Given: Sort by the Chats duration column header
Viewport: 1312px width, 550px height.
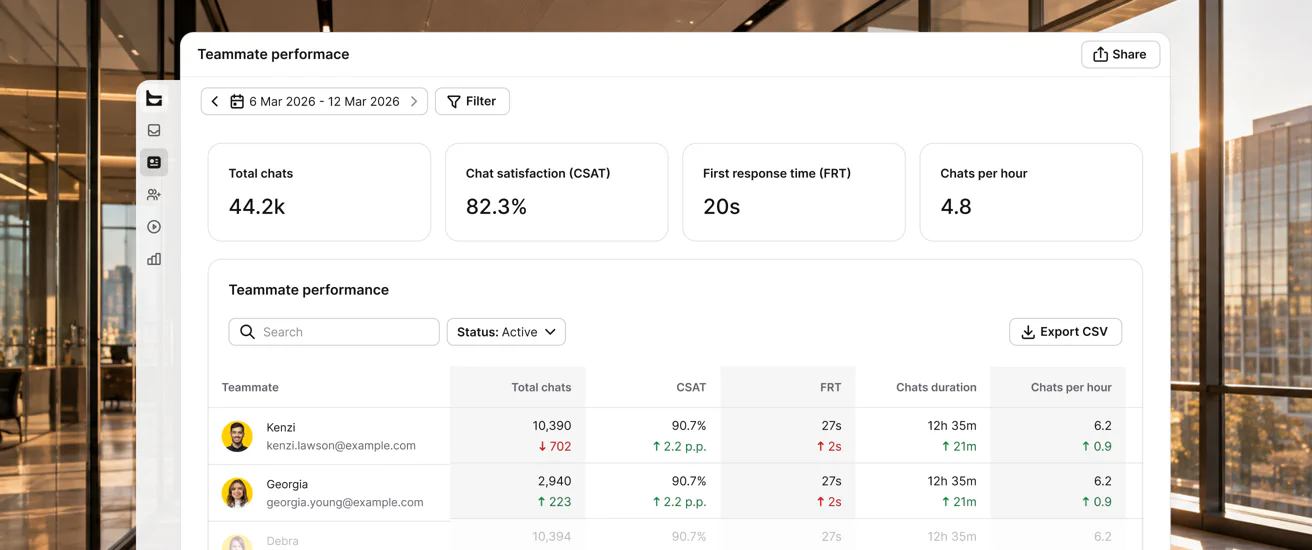Looking at the screenshot, I should [x=936, y=387].
